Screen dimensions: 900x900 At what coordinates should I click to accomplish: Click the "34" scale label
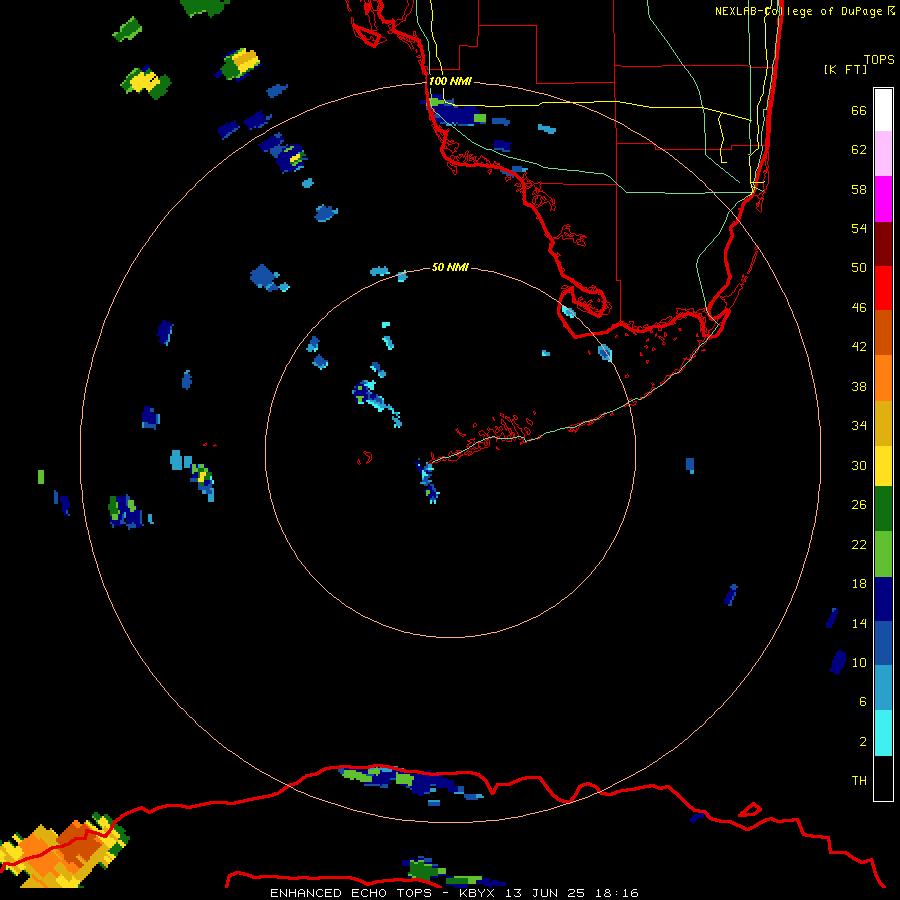click(x=859, y=426)
